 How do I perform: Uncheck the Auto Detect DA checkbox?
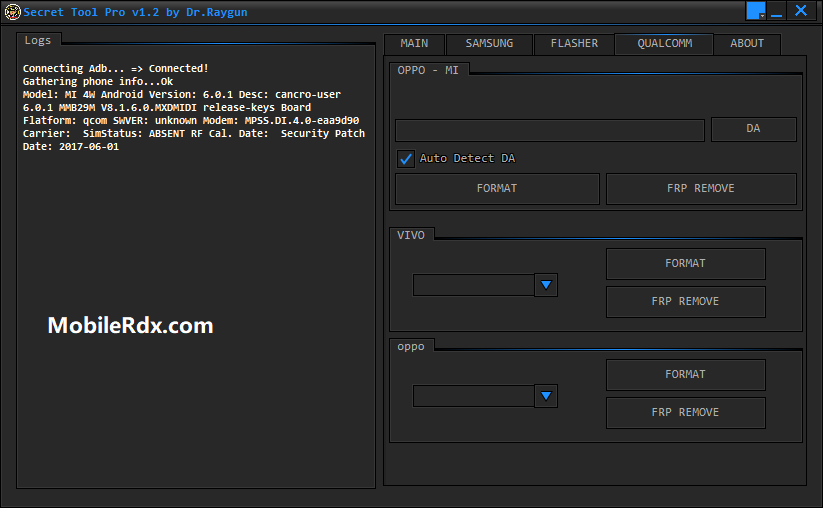406,158
